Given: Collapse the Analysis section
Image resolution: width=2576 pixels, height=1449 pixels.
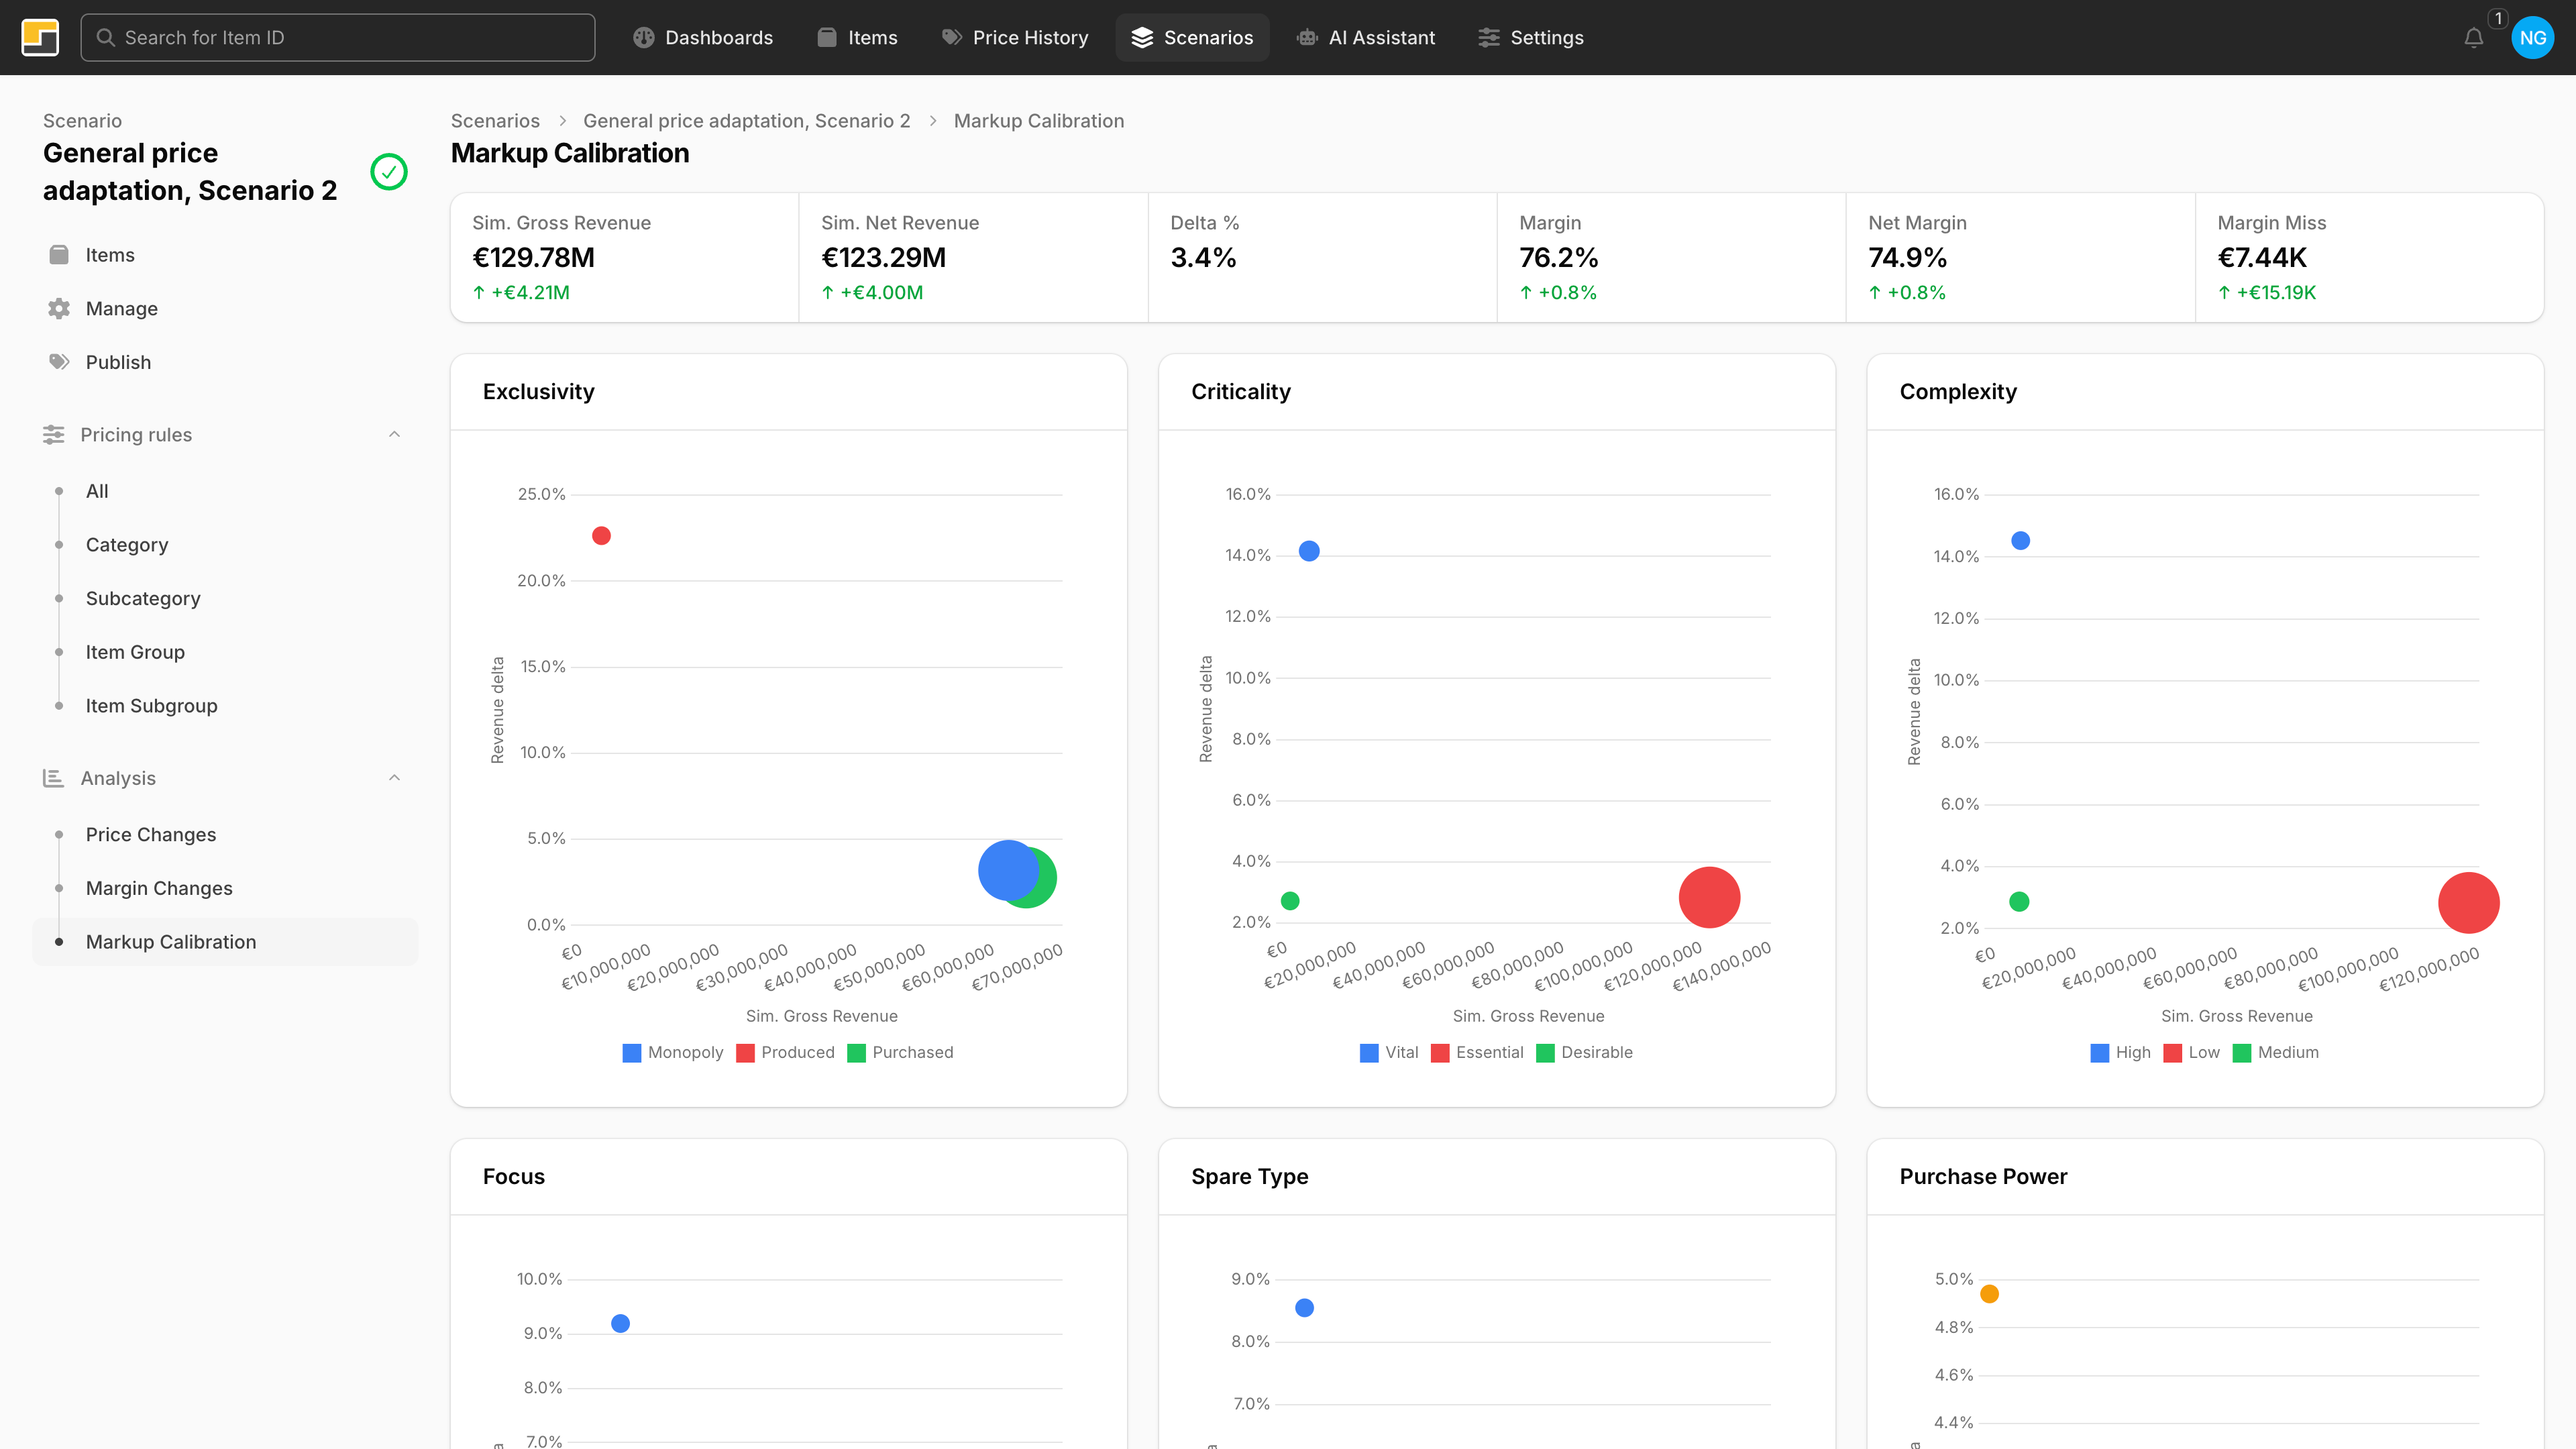Looking at the screenshot, I should coord(394,777).
